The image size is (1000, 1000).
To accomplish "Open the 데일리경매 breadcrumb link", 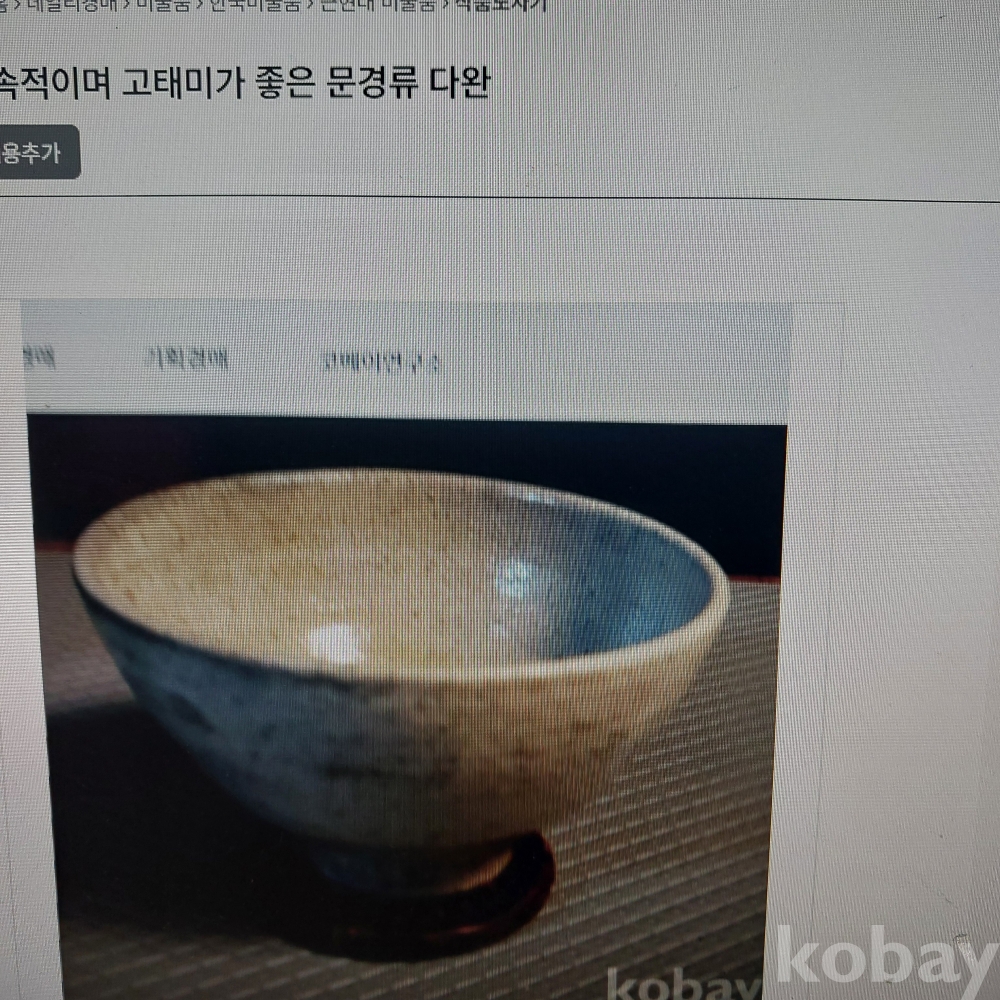I will coord(73,5).
